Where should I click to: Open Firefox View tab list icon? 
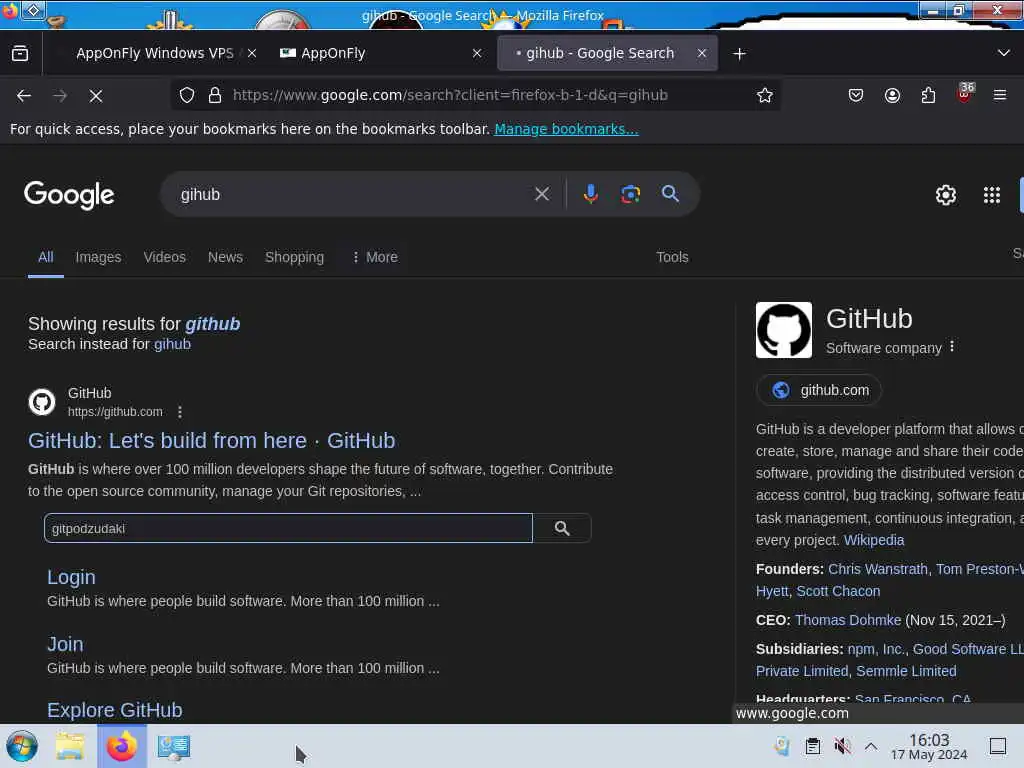[x=20, y=54]
